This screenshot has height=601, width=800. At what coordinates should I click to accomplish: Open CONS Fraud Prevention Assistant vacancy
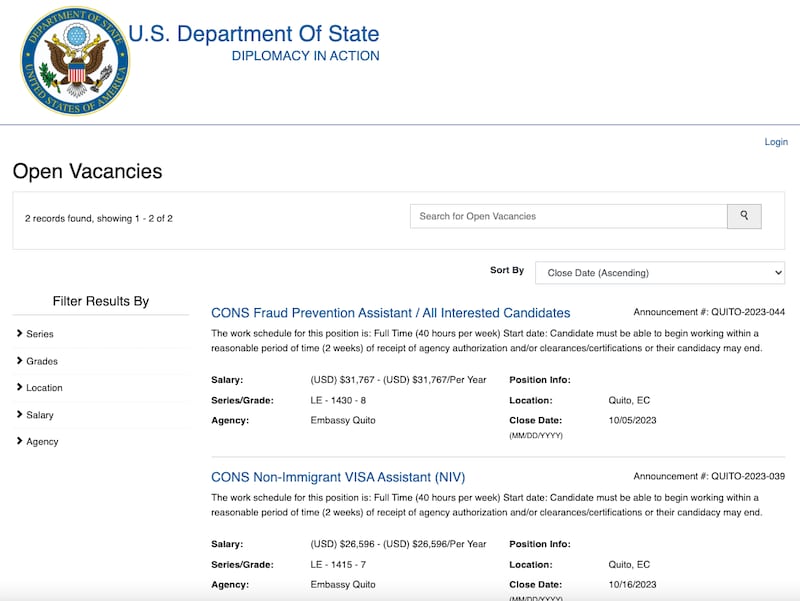390,313
